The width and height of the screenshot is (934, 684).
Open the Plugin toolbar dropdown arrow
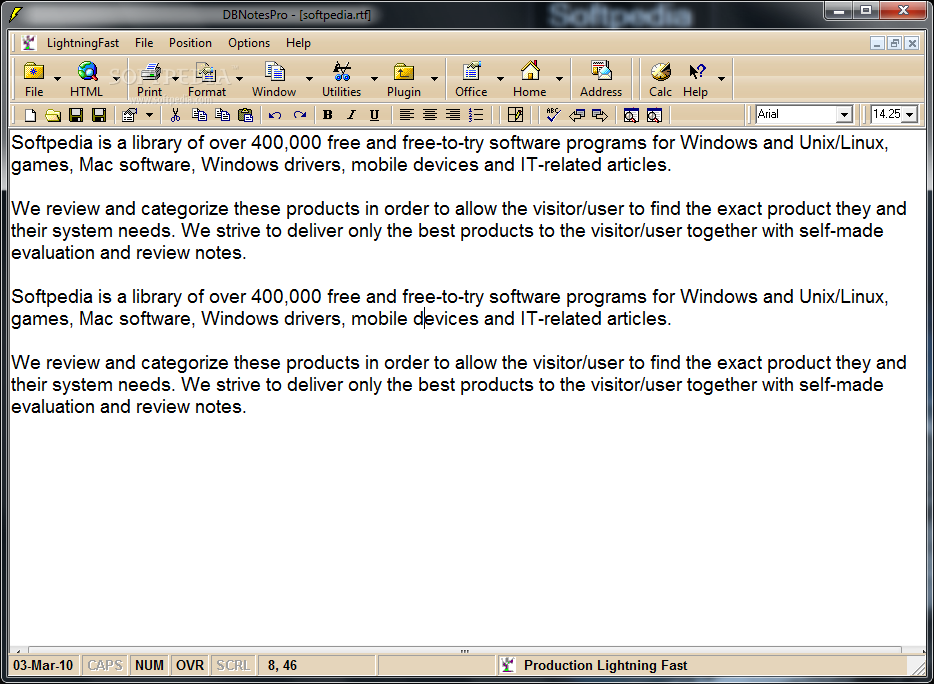coord(434,79)
